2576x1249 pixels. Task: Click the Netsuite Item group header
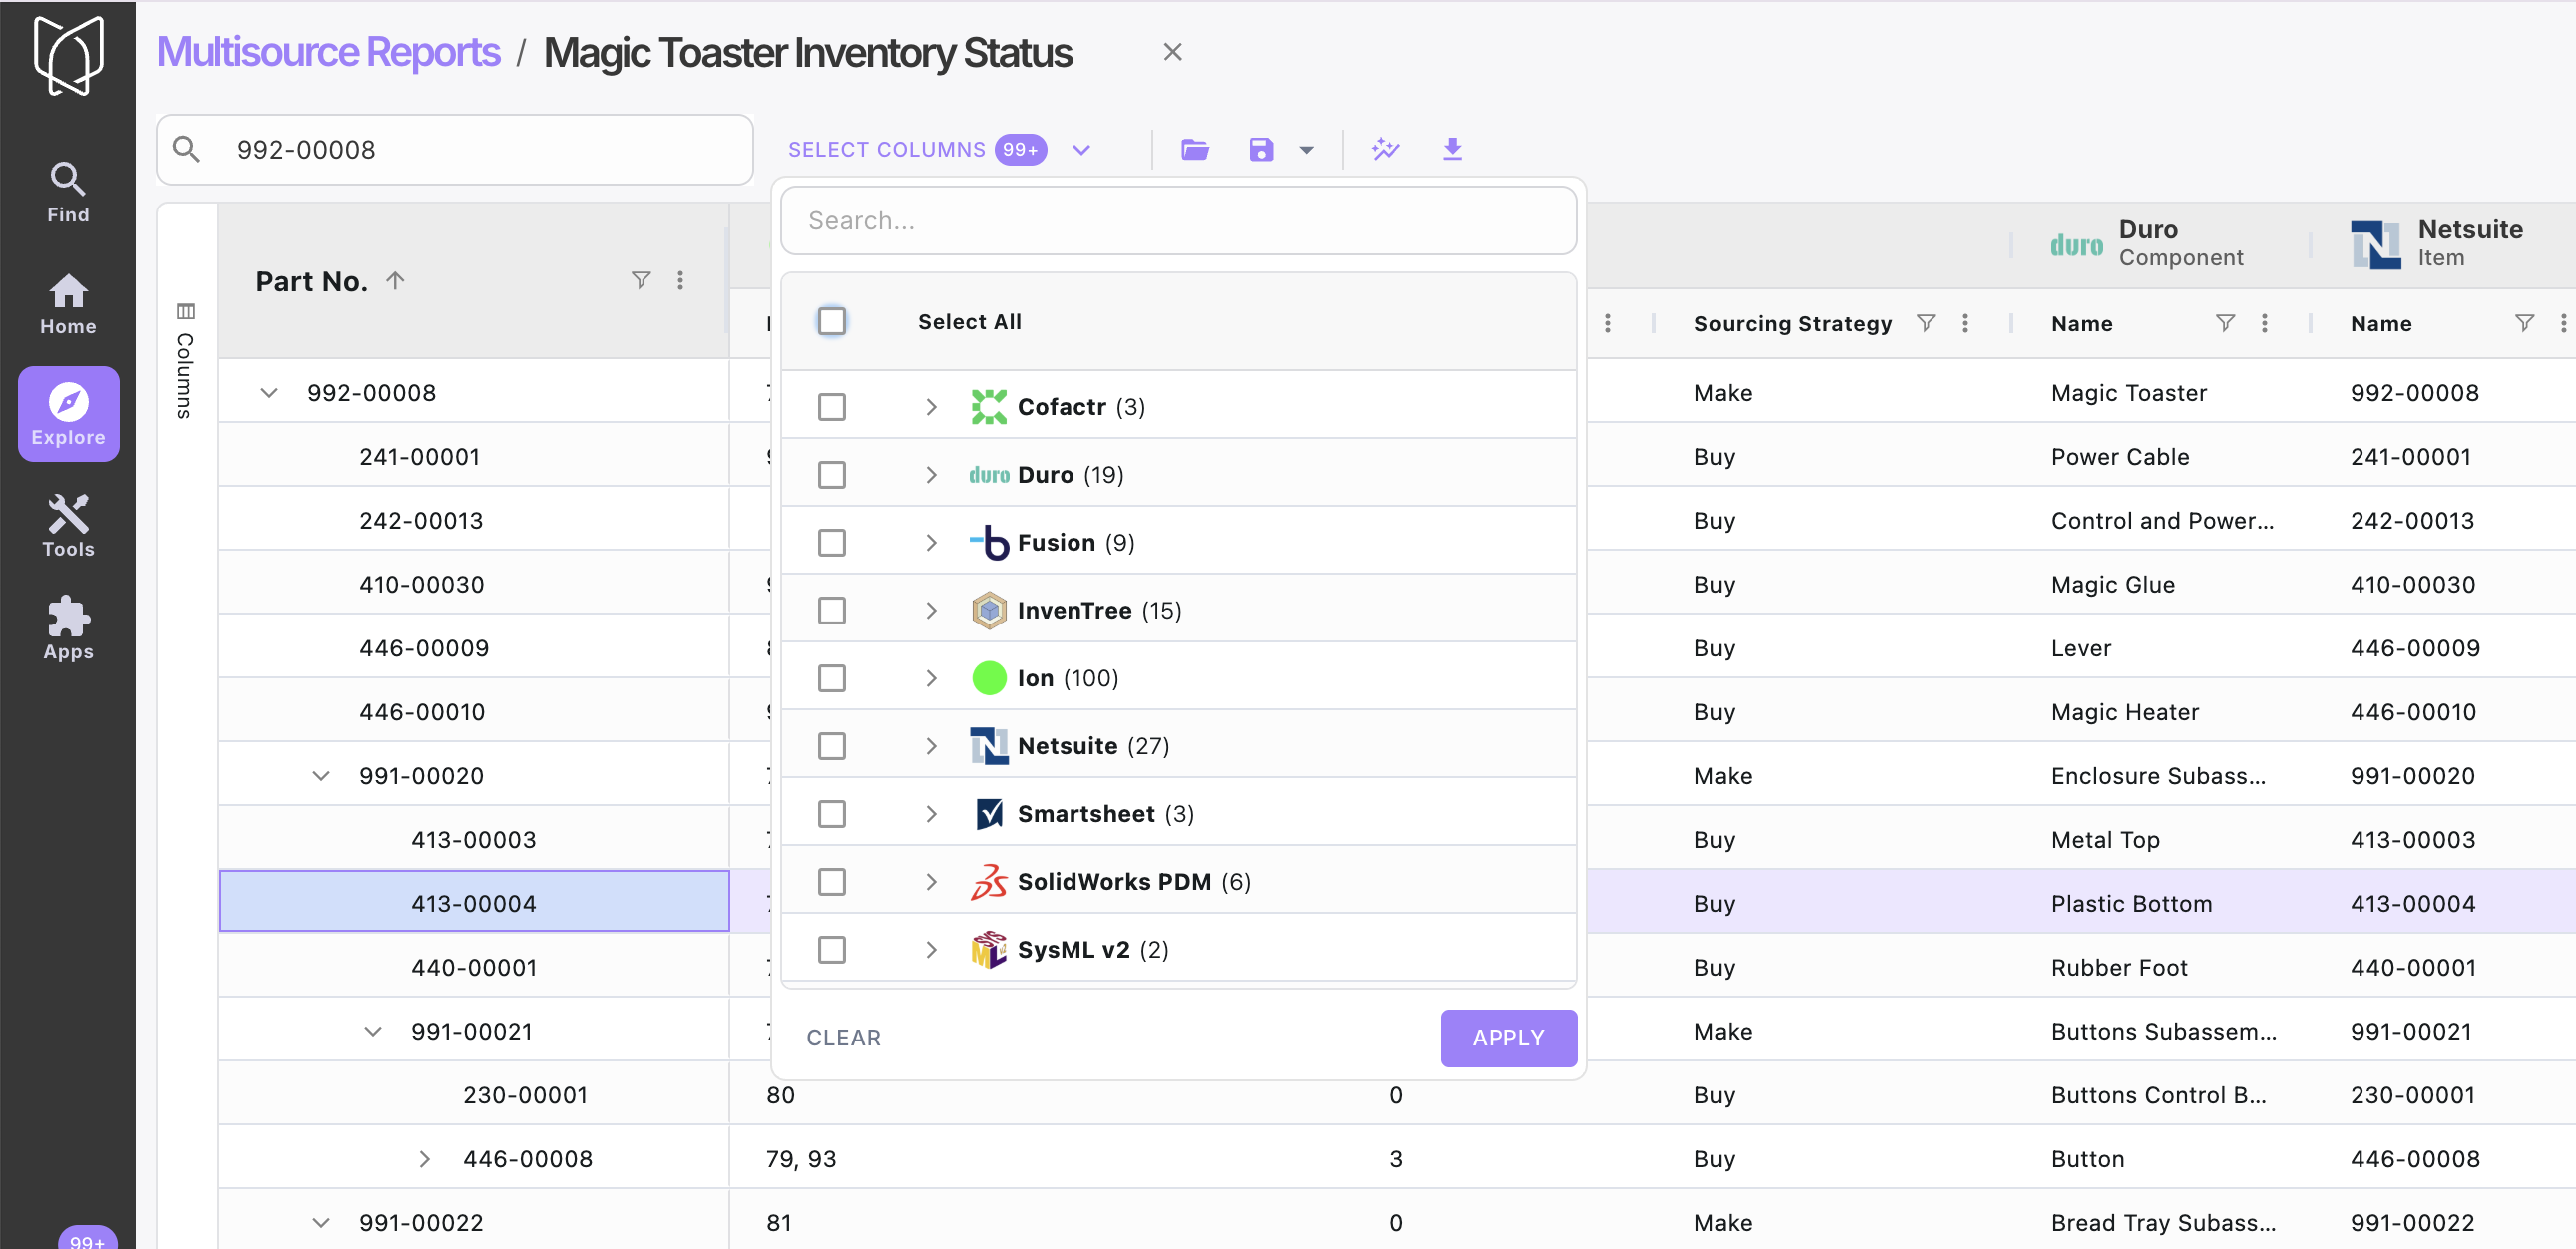point(2438,243)
